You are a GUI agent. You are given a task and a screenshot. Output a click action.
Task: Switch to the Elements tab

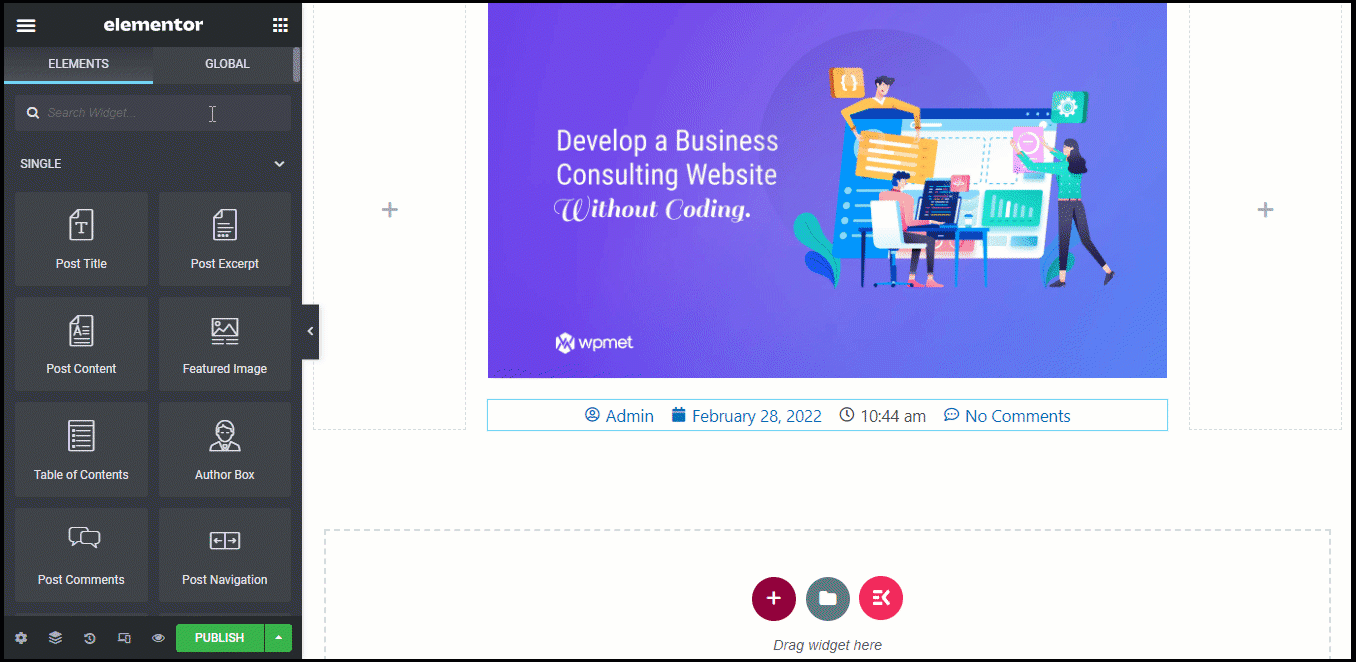(78, 64)
